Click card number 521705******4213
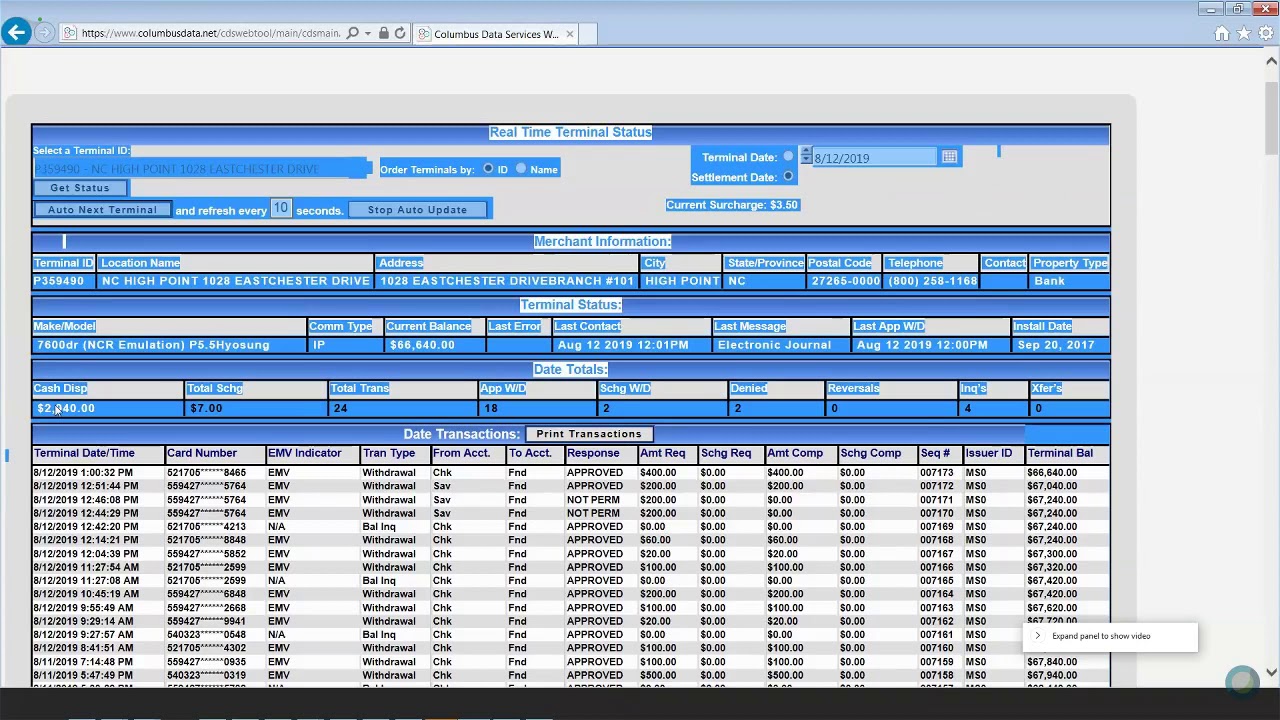This screenshot has width=1280, height=720. point(206,527)
